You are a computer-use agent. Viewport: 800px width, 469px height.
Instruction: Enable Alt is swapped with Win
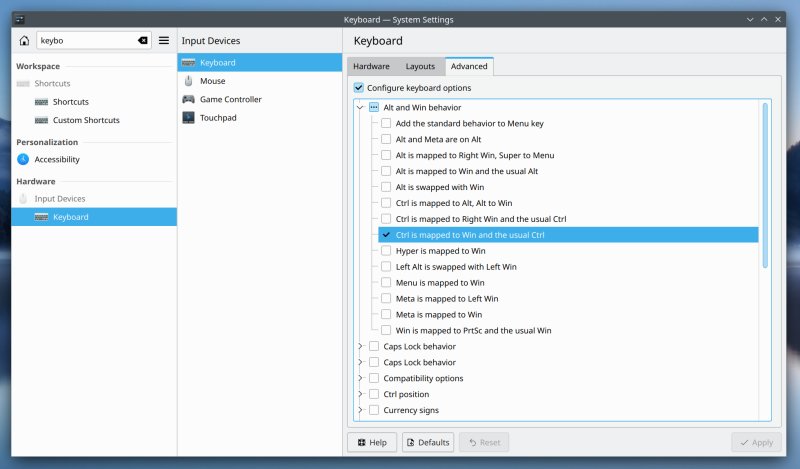pyautogui.click(x=386, y=187)
